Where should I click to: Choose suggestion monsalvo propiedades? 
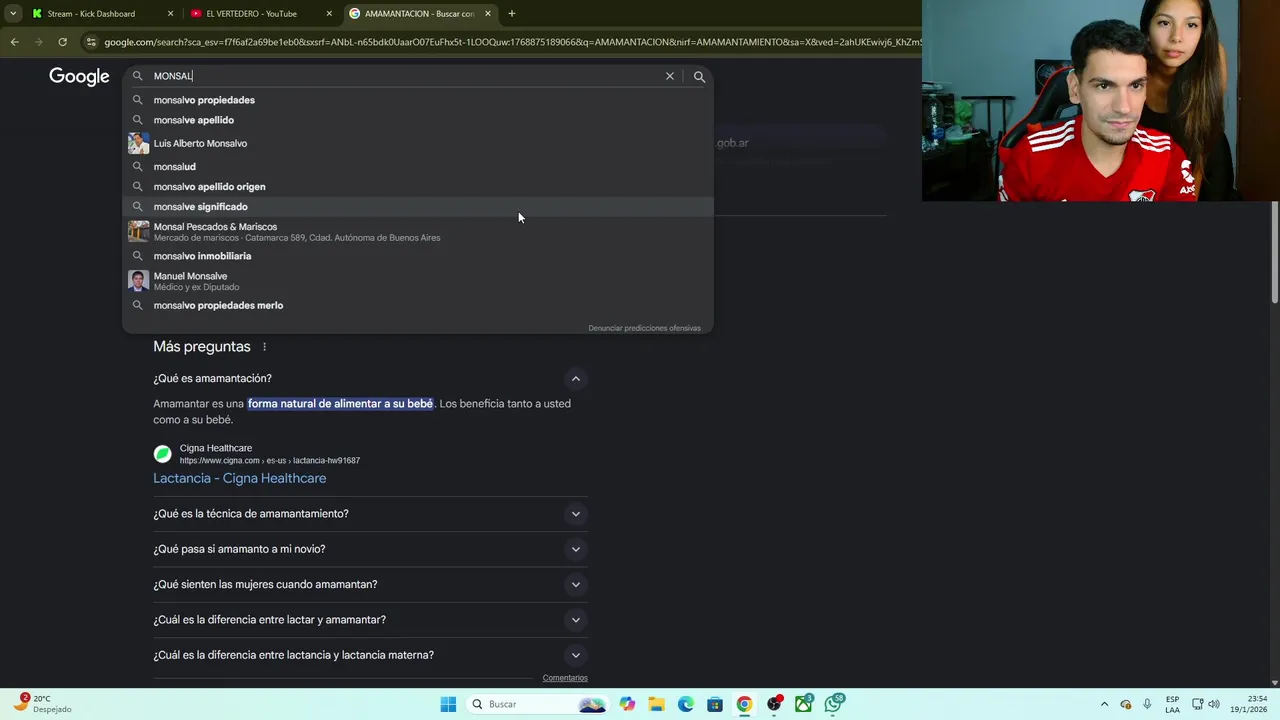coord(418,100)
